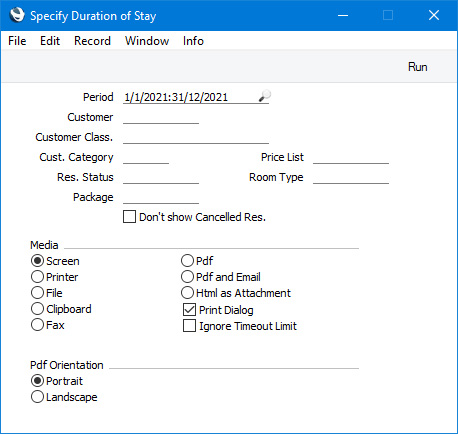The width and height of the screenshot is (458, 434).
Task: Tick the Ignore Timeout Limit checkbox
Action: pos(189,326)
